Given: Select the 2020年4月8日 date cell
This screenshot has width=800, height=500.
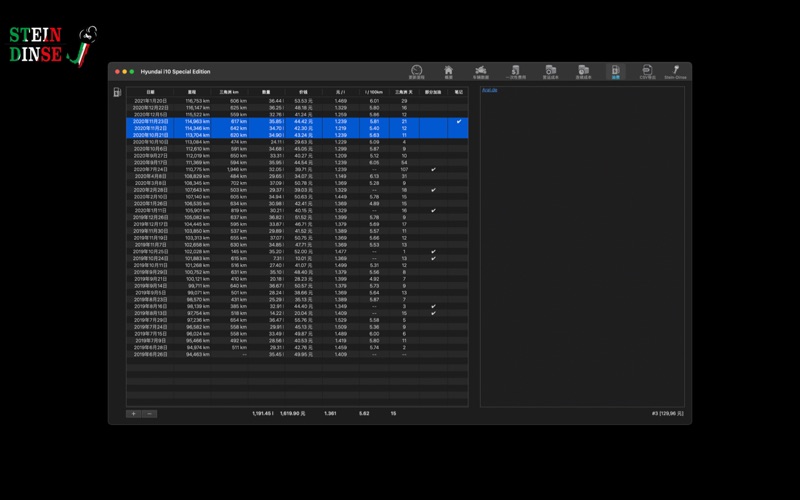Looking at the screenshot, I should click(151, 176).
